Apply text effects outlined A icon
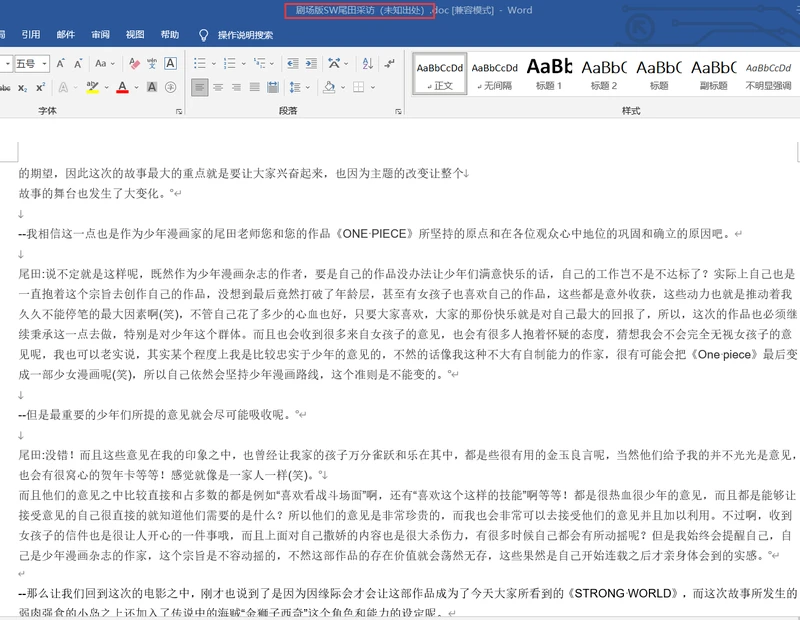 [x=63, y=87]
